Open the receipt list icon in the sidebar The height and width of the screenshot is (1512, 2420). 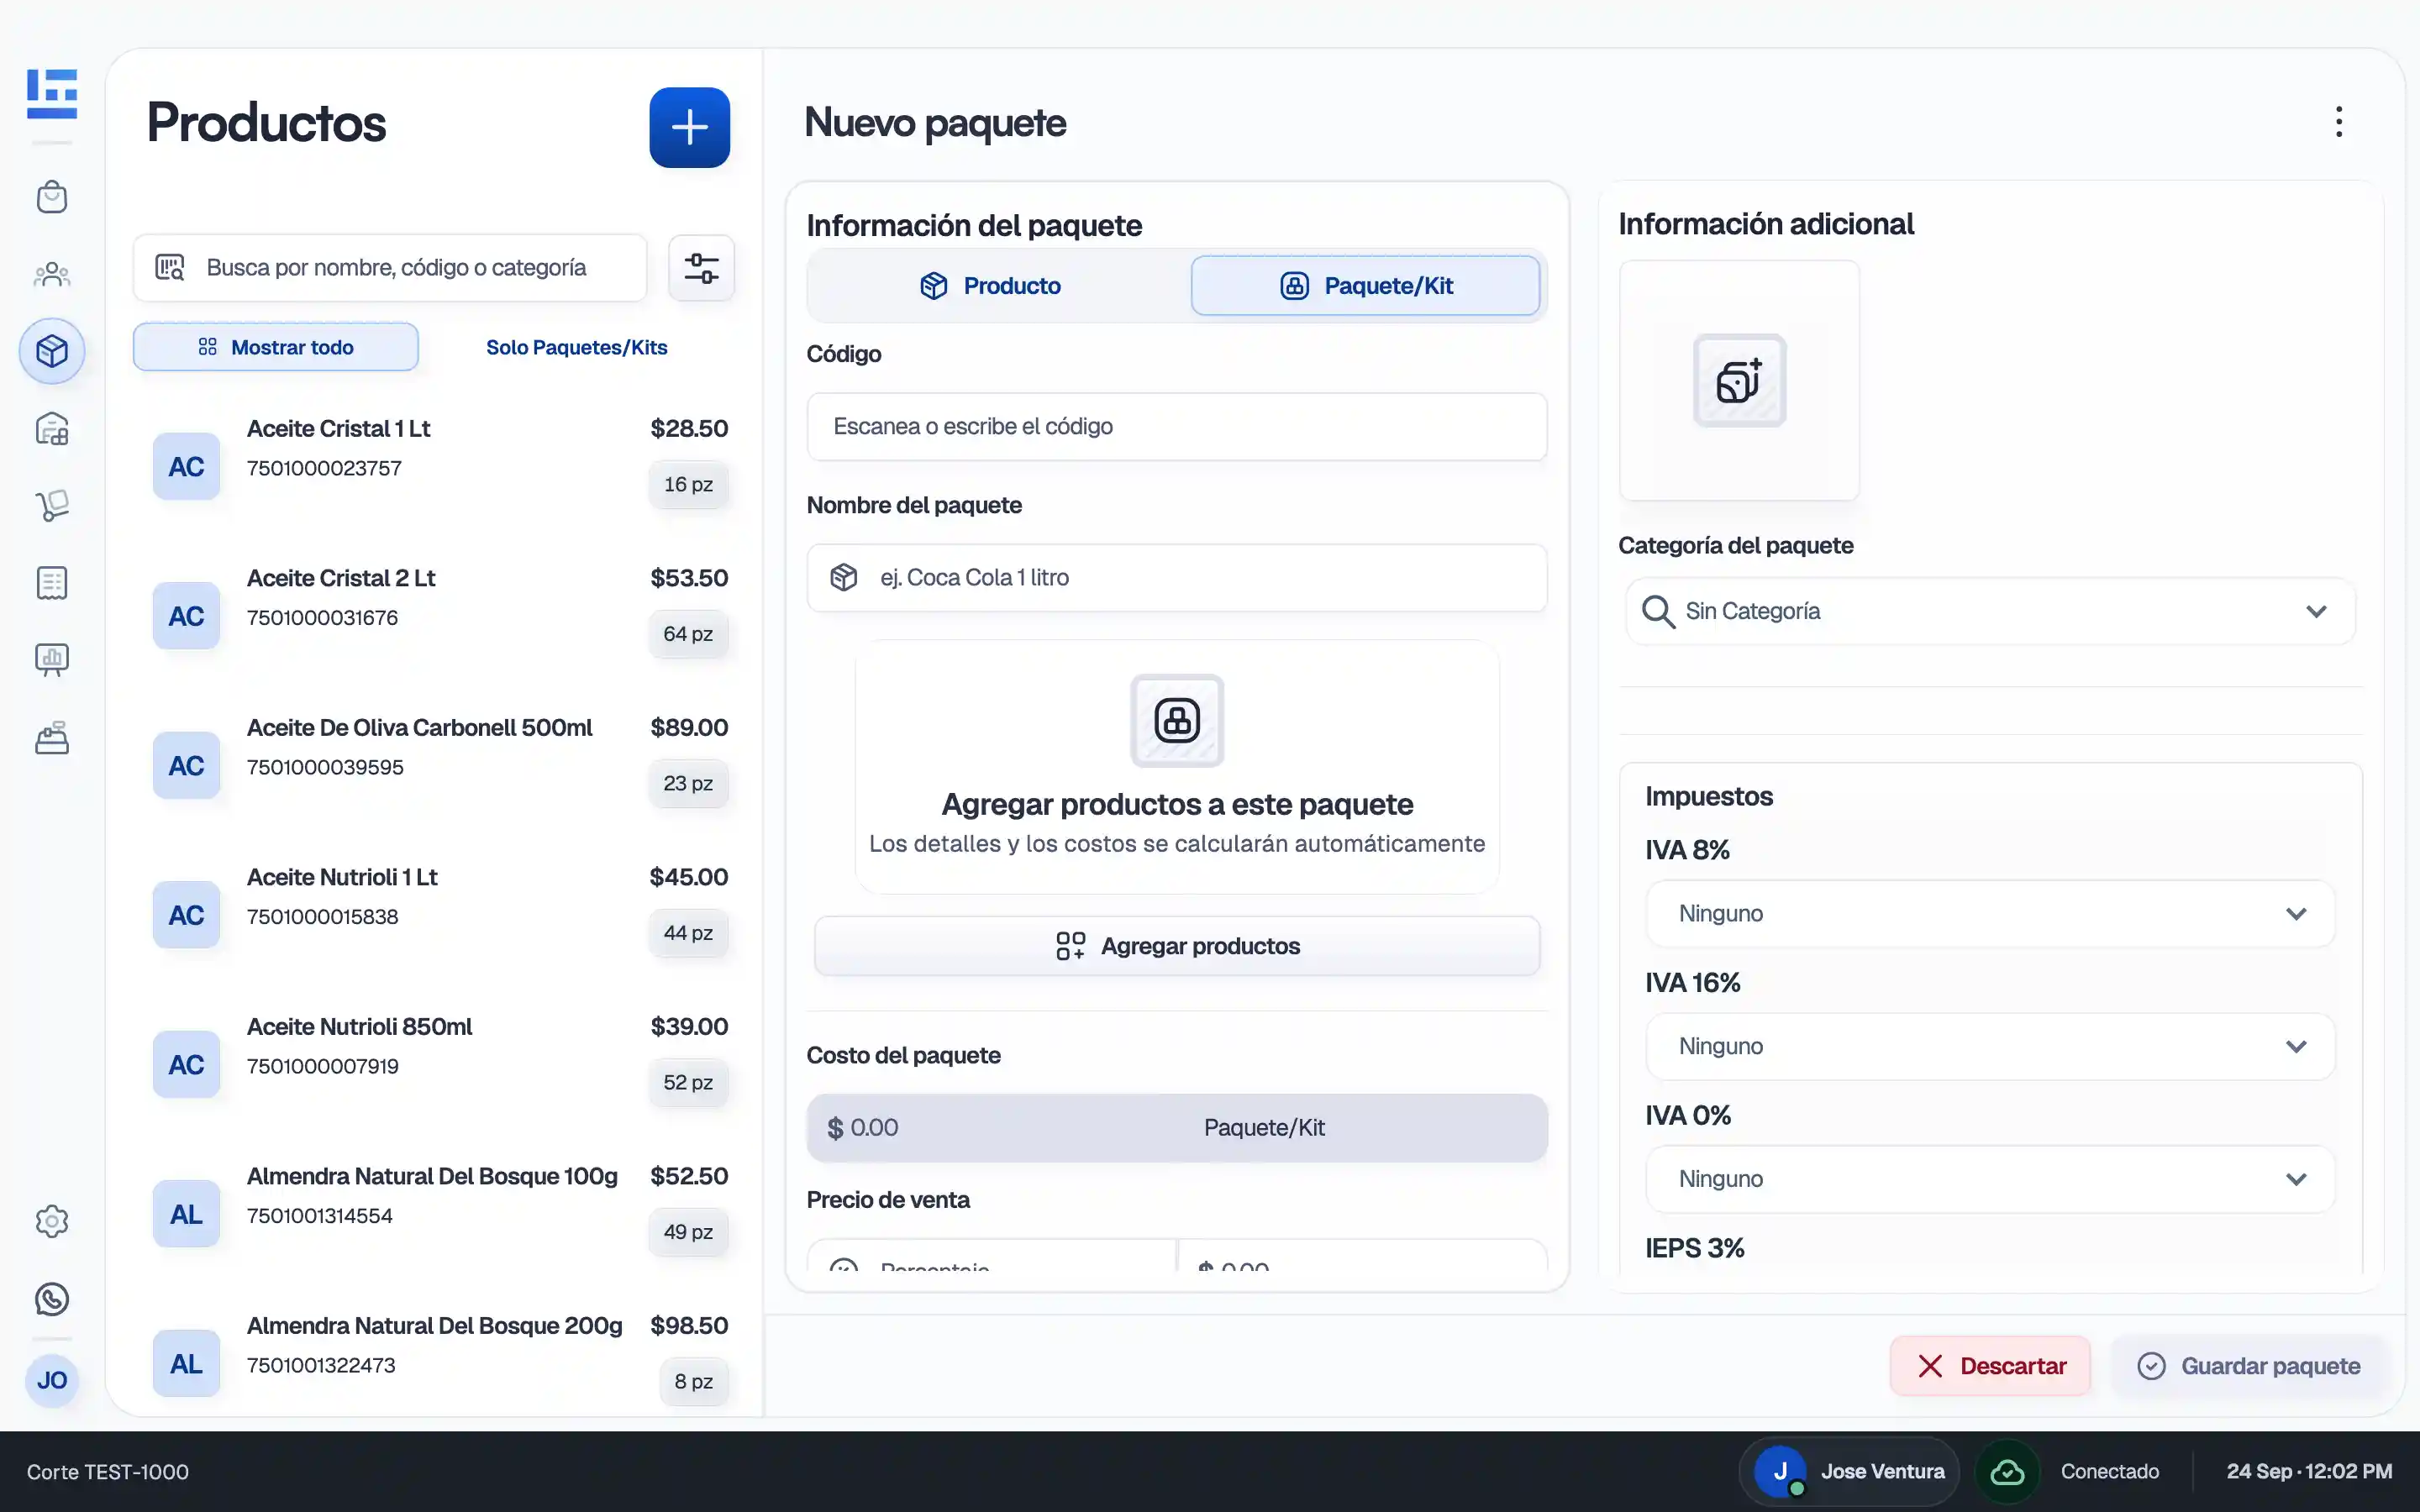[x=52, y=583]
